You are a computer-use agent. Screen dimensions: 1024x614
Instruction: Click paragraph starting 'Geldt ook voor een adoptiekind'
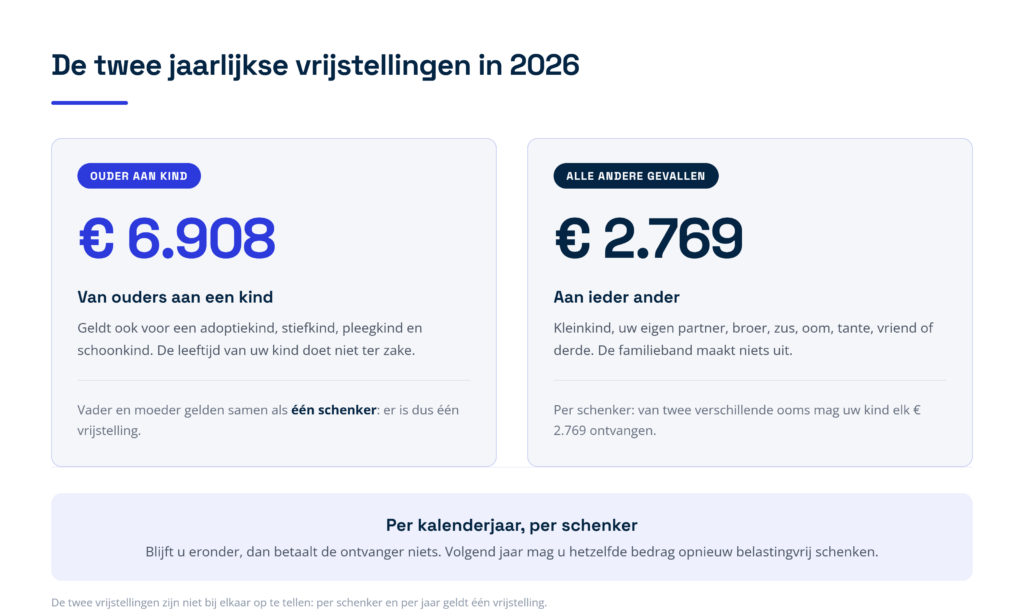click(249, 339)
